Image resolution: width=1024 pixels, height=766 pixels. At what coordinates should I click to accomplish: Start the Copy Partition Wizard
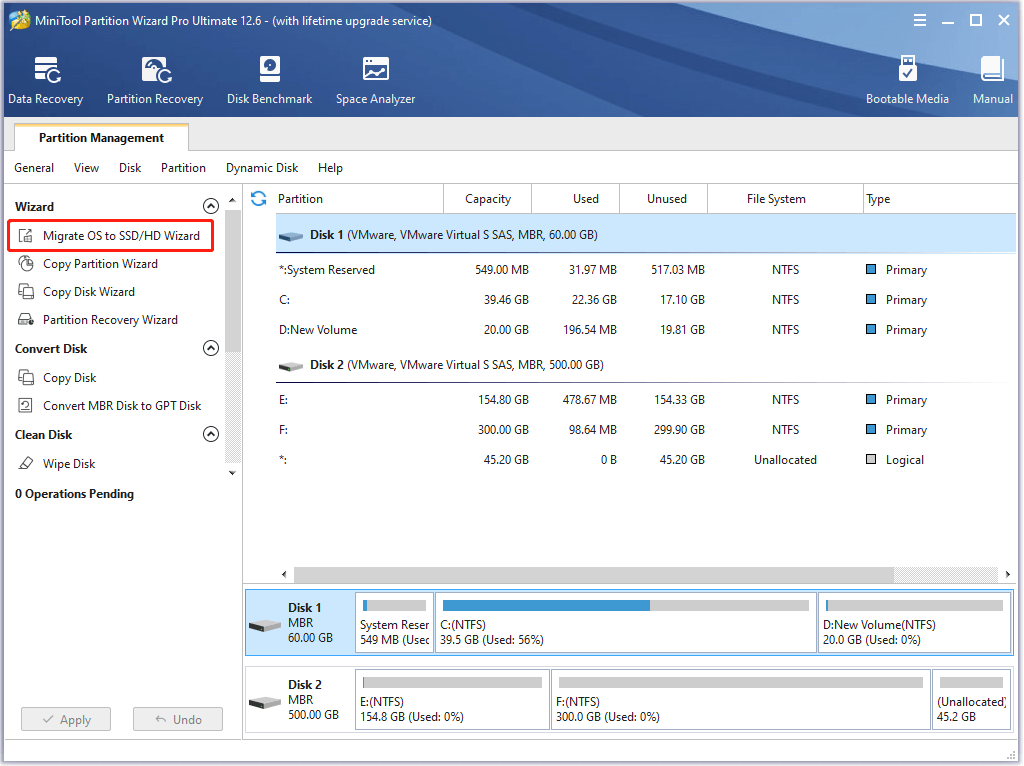pos(101,264)
